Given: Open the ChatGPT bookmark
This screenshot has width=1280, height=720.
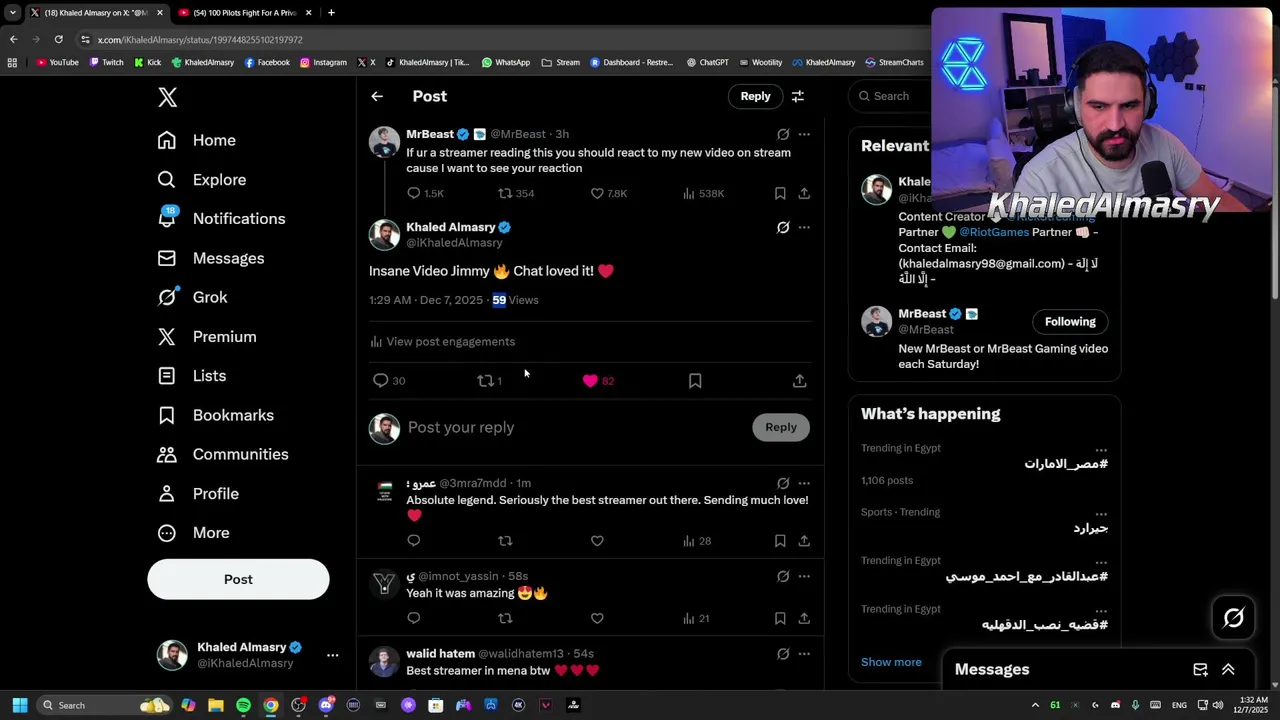Looking at the screenshot, I should tap(707, 62).
